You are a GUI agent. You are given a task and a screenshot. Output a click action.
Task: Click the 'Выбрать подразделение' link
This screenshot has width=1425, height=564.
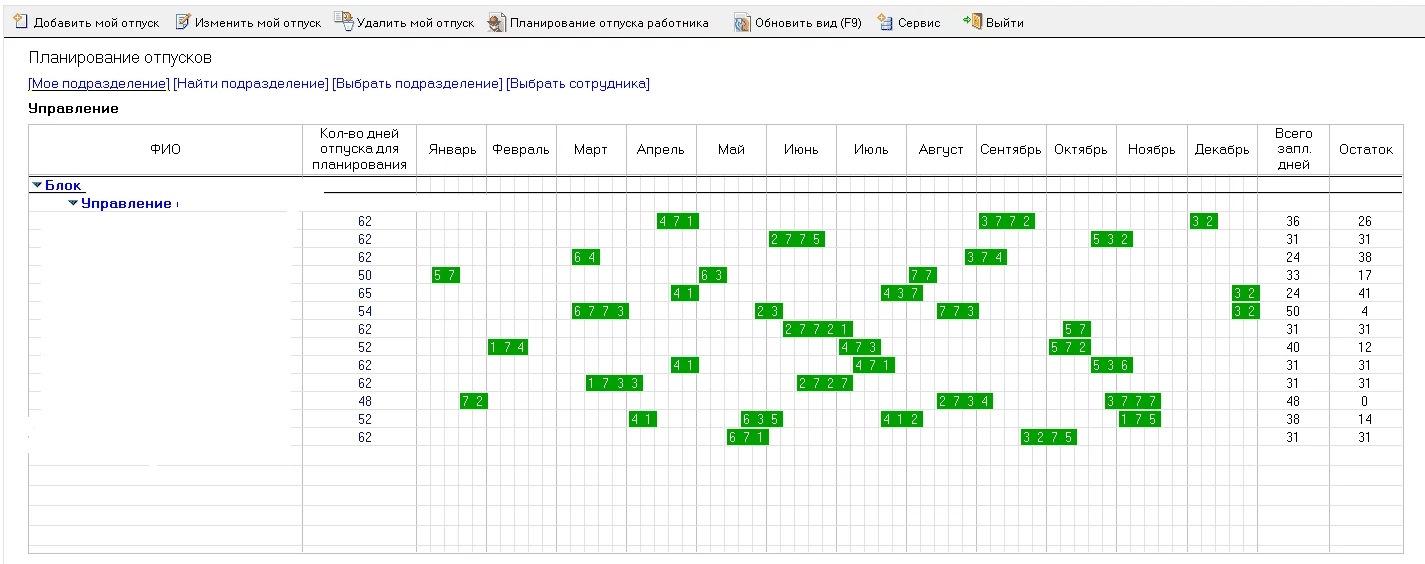pos(417,84)
